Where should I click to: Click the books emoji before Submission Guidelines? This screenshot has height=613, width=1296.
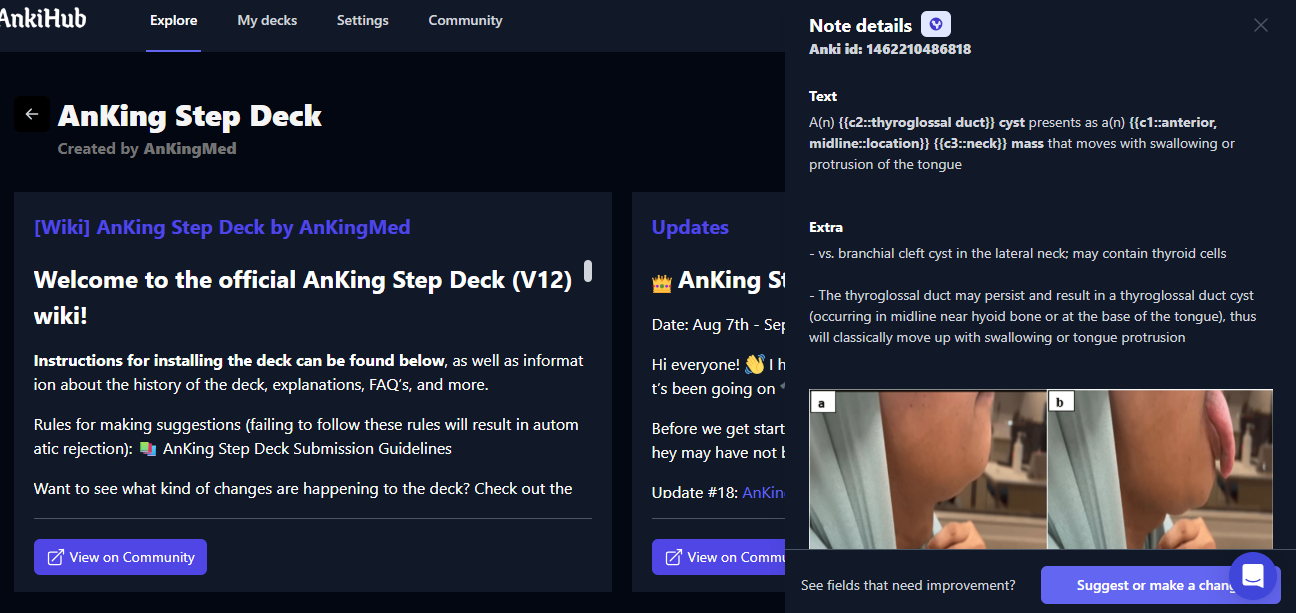click(148, 449)
